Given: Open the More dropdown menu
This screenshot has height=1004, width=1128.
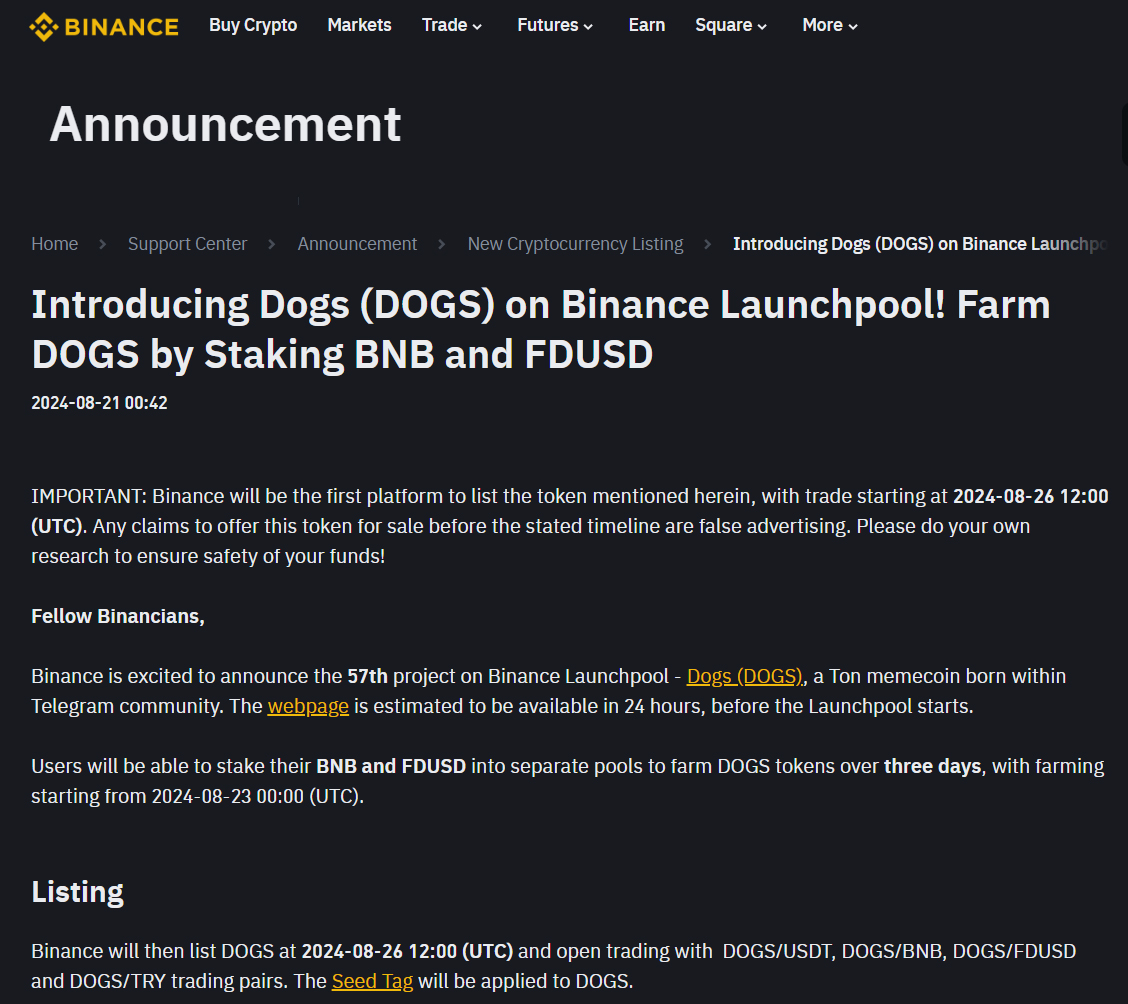Looking at the screenshot, I should pyautogui.click(x=830, y=26).
